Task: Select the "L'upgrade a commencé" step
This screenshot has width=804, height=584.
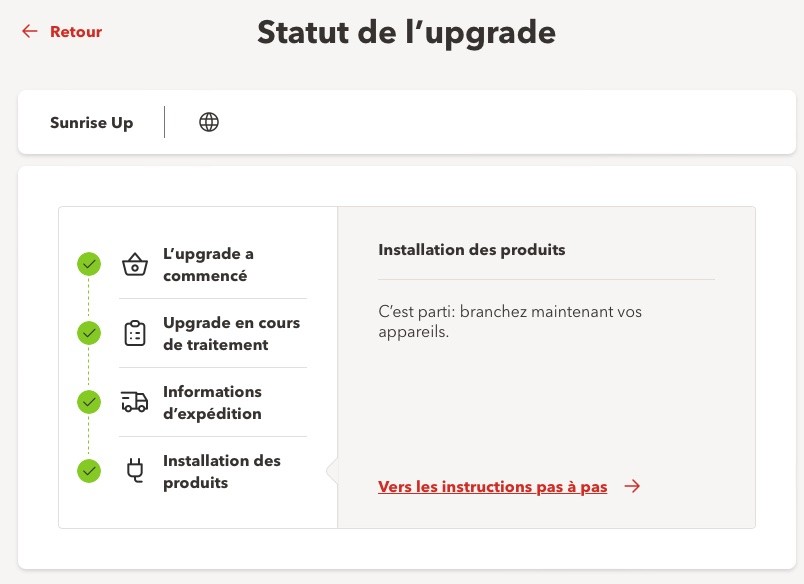Action: pos(208,265)
